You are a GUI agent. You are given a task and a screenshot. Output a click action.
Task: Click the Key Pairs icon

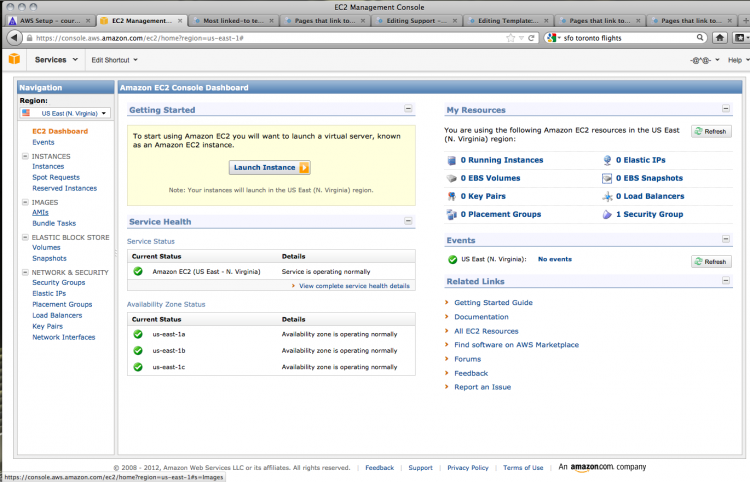click(452, 197)
